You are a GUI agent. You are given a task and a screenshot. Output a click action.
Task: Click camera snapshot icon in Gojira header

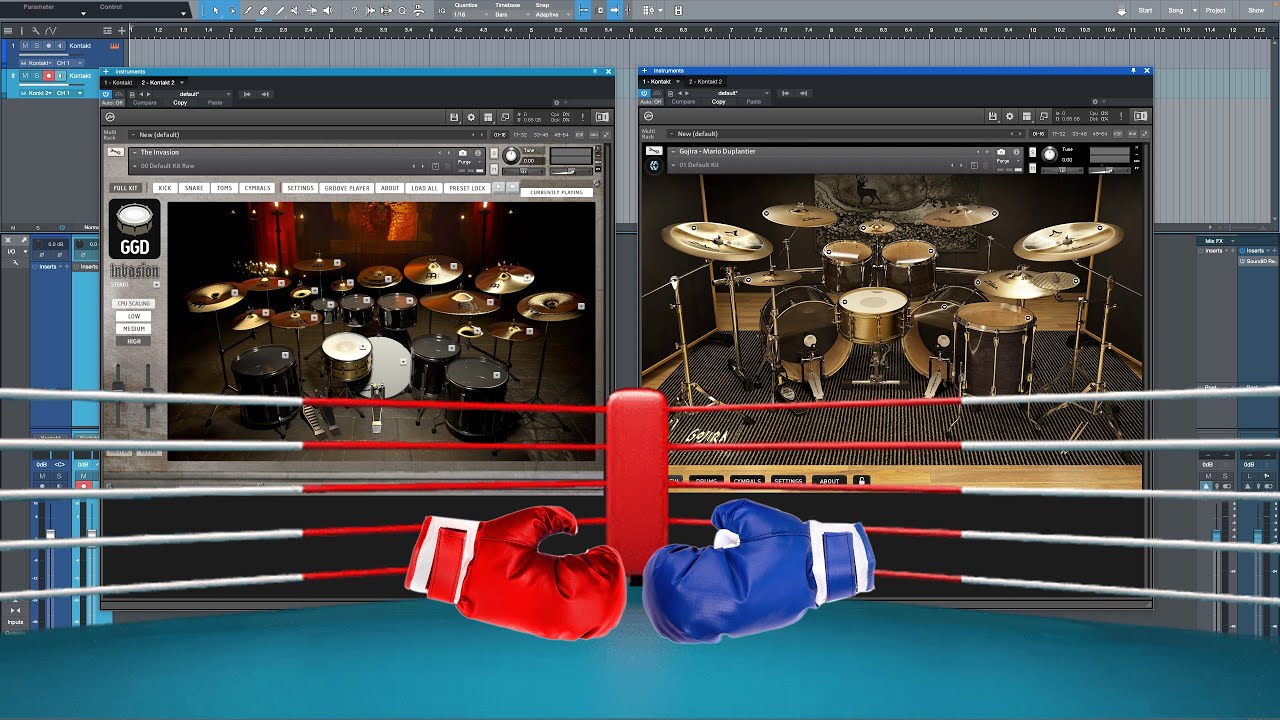[x=1001, y=152]
